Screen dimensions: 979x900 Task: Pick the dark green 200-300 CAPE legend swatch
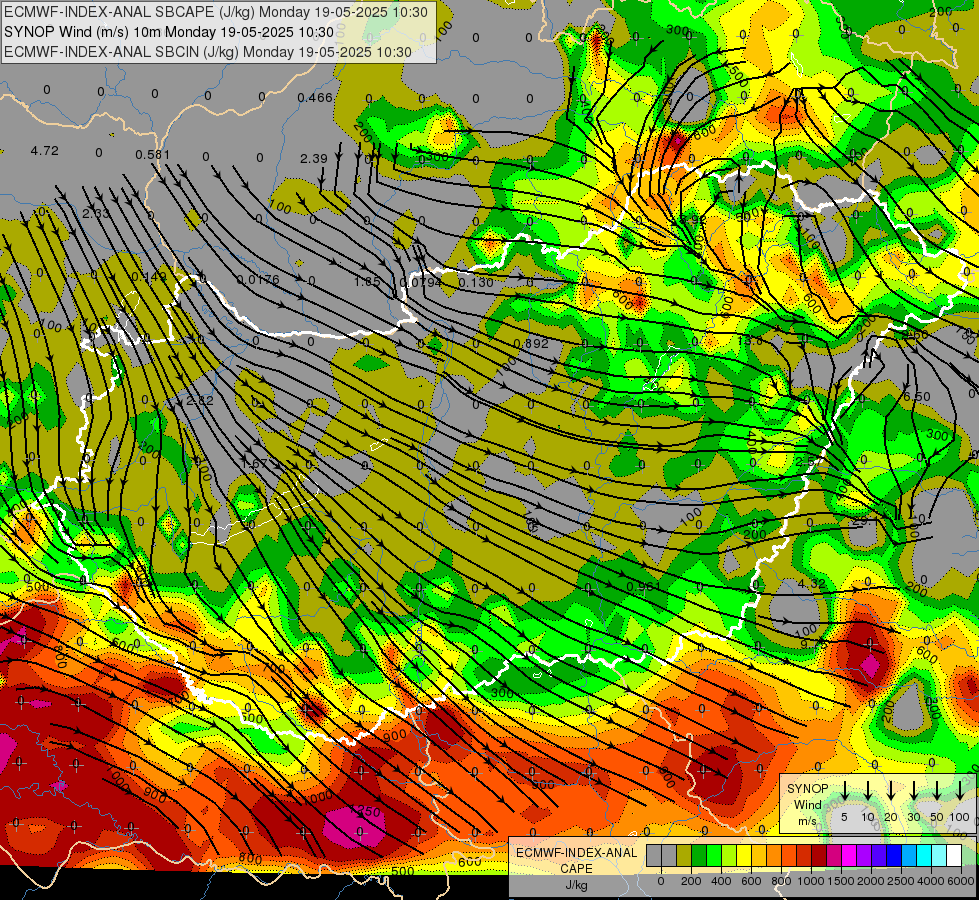tap(699, 855)
